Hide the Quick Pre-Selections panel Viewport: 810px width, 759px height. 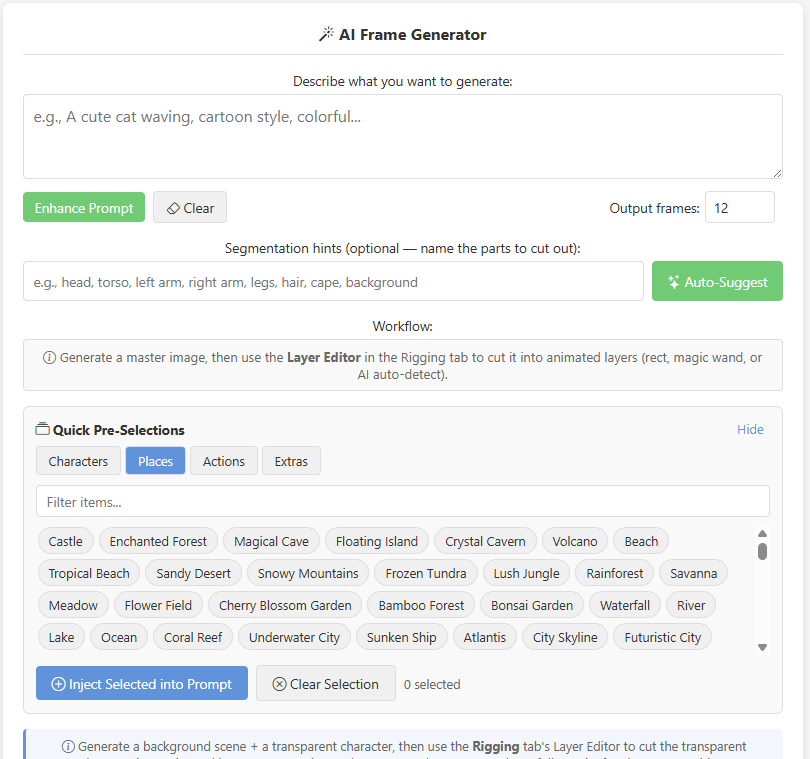[750, 429]
